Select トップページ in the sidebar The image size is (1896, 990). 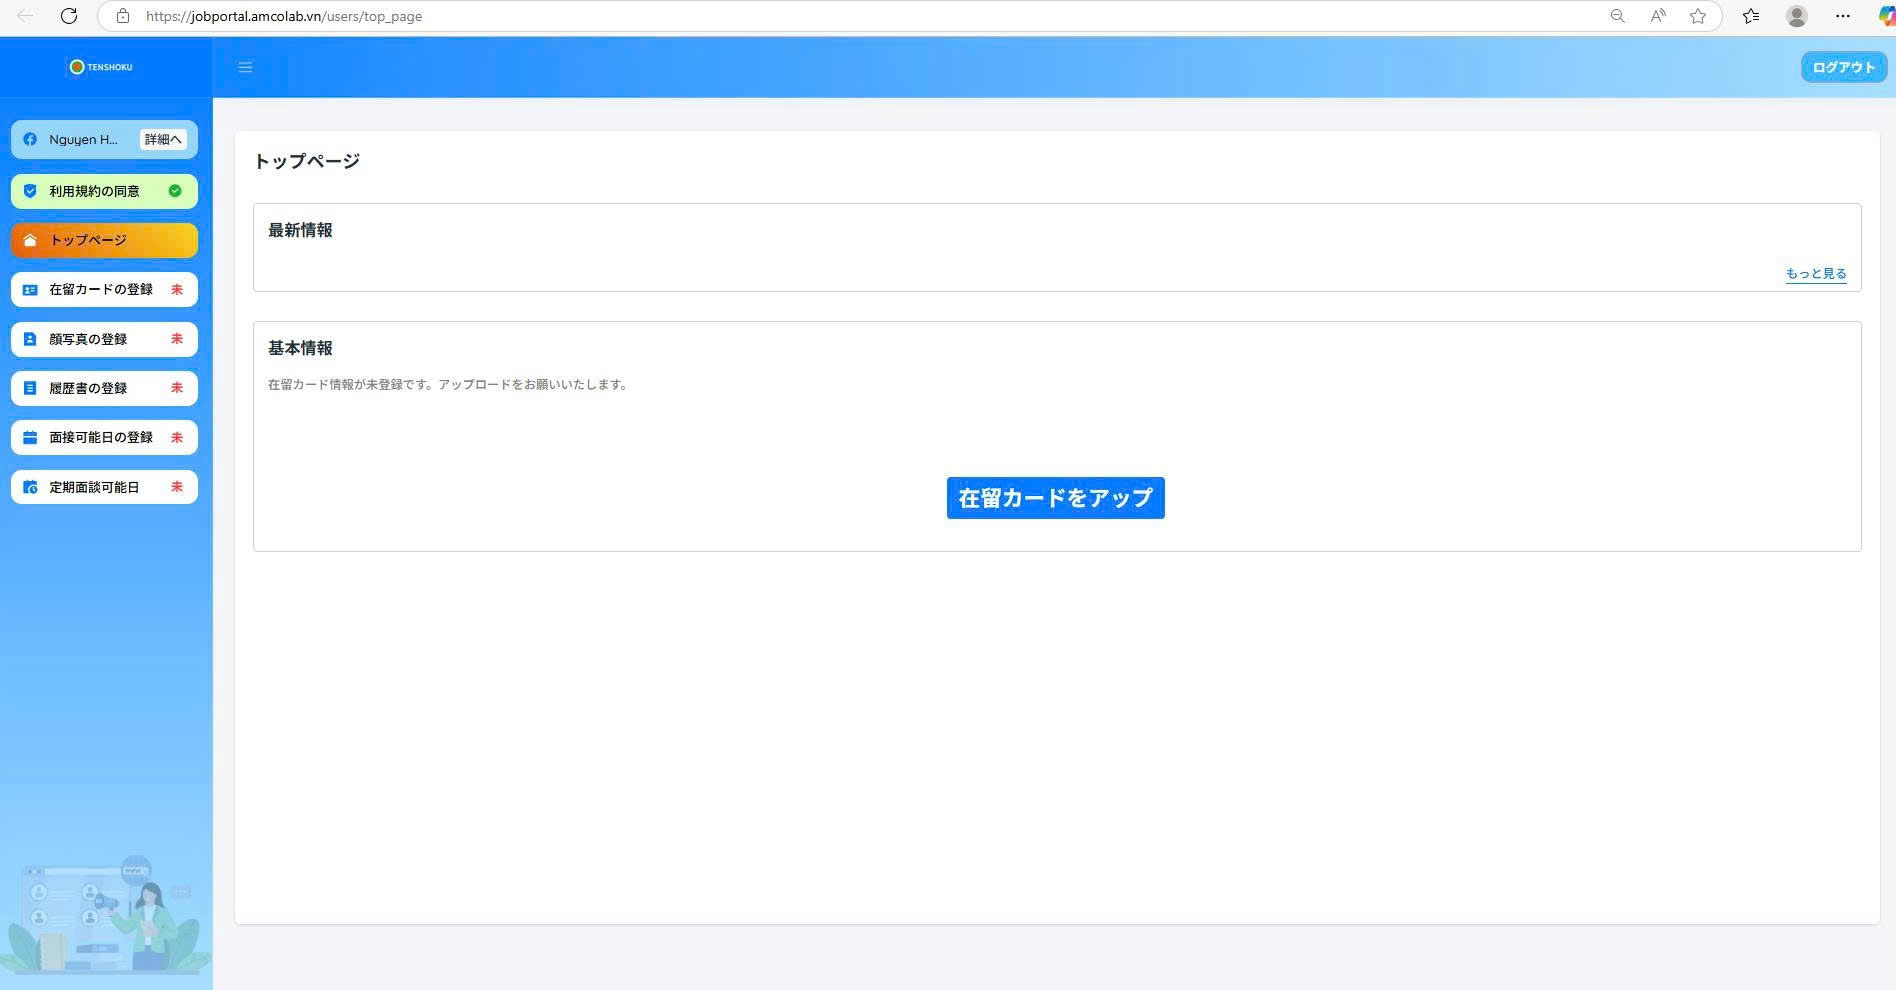point(104,240)
